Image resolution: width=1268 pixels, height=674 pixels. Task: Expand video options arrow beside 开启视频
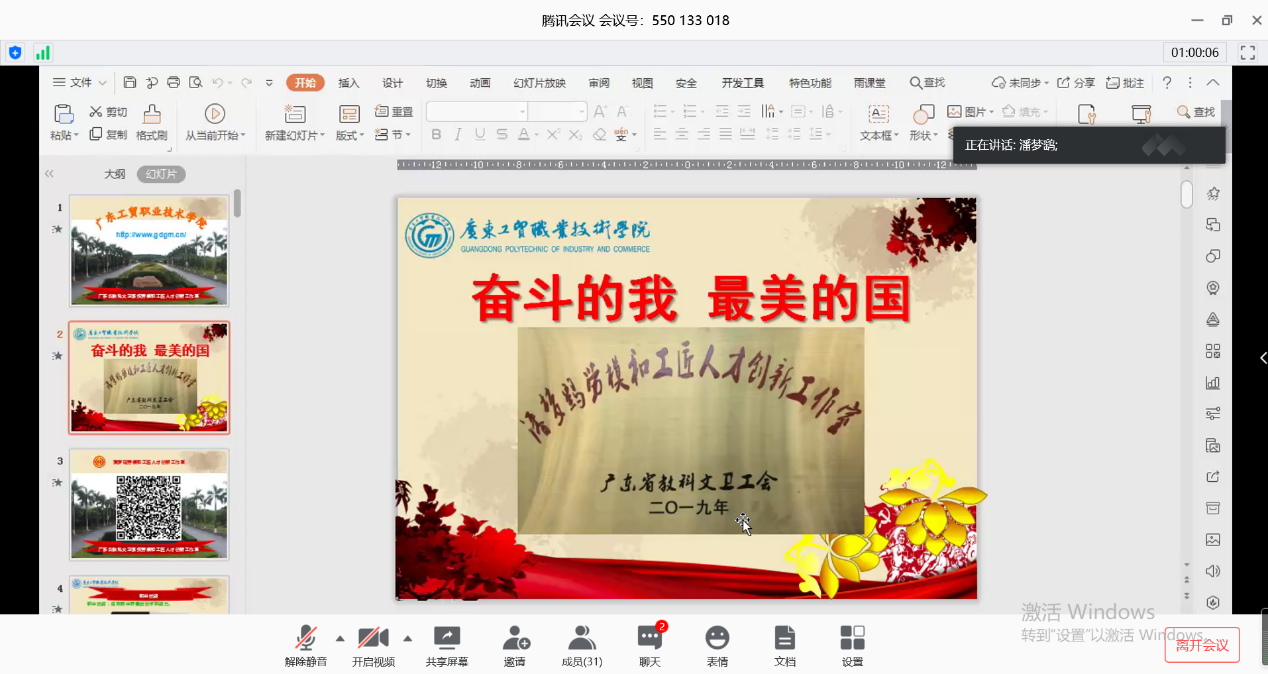[x=407, y=638]
